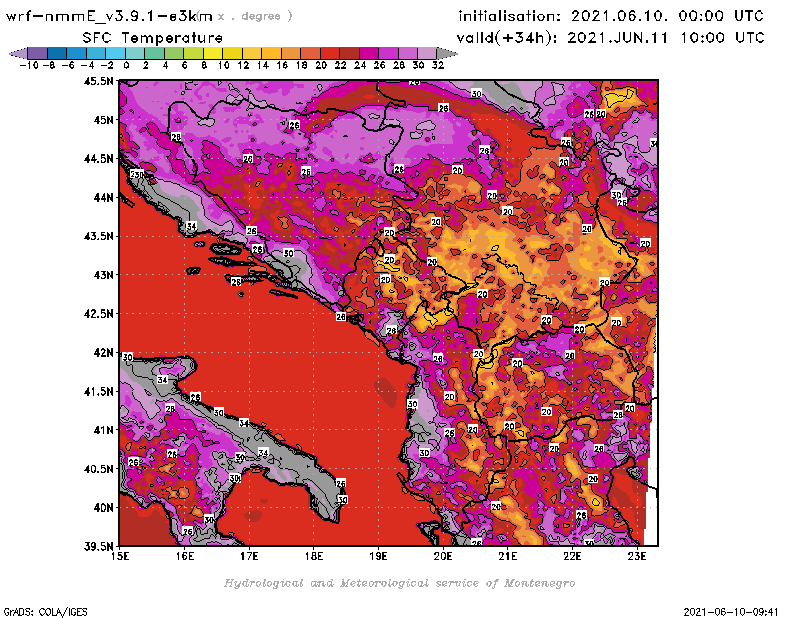This screenshot has width=800, height=618.
Task: Click the 45.5N latitude axis label
Action: tap(98, 81)
